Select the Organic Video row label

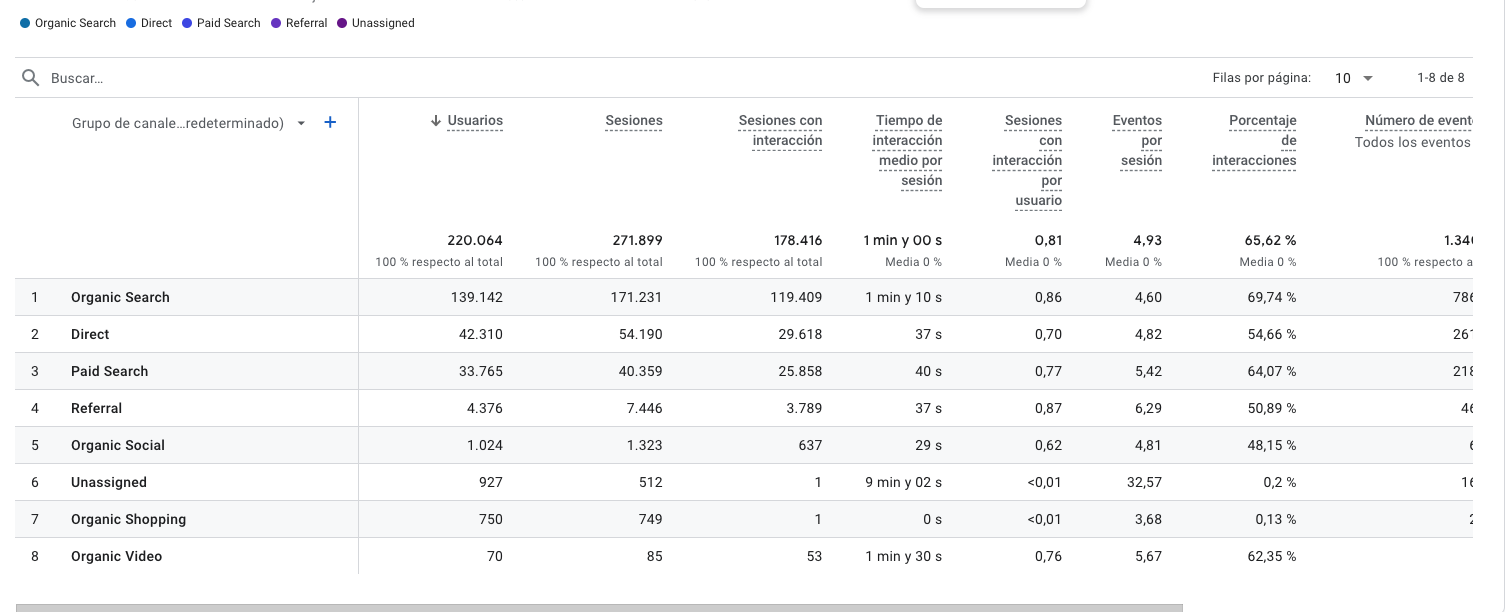116,556
